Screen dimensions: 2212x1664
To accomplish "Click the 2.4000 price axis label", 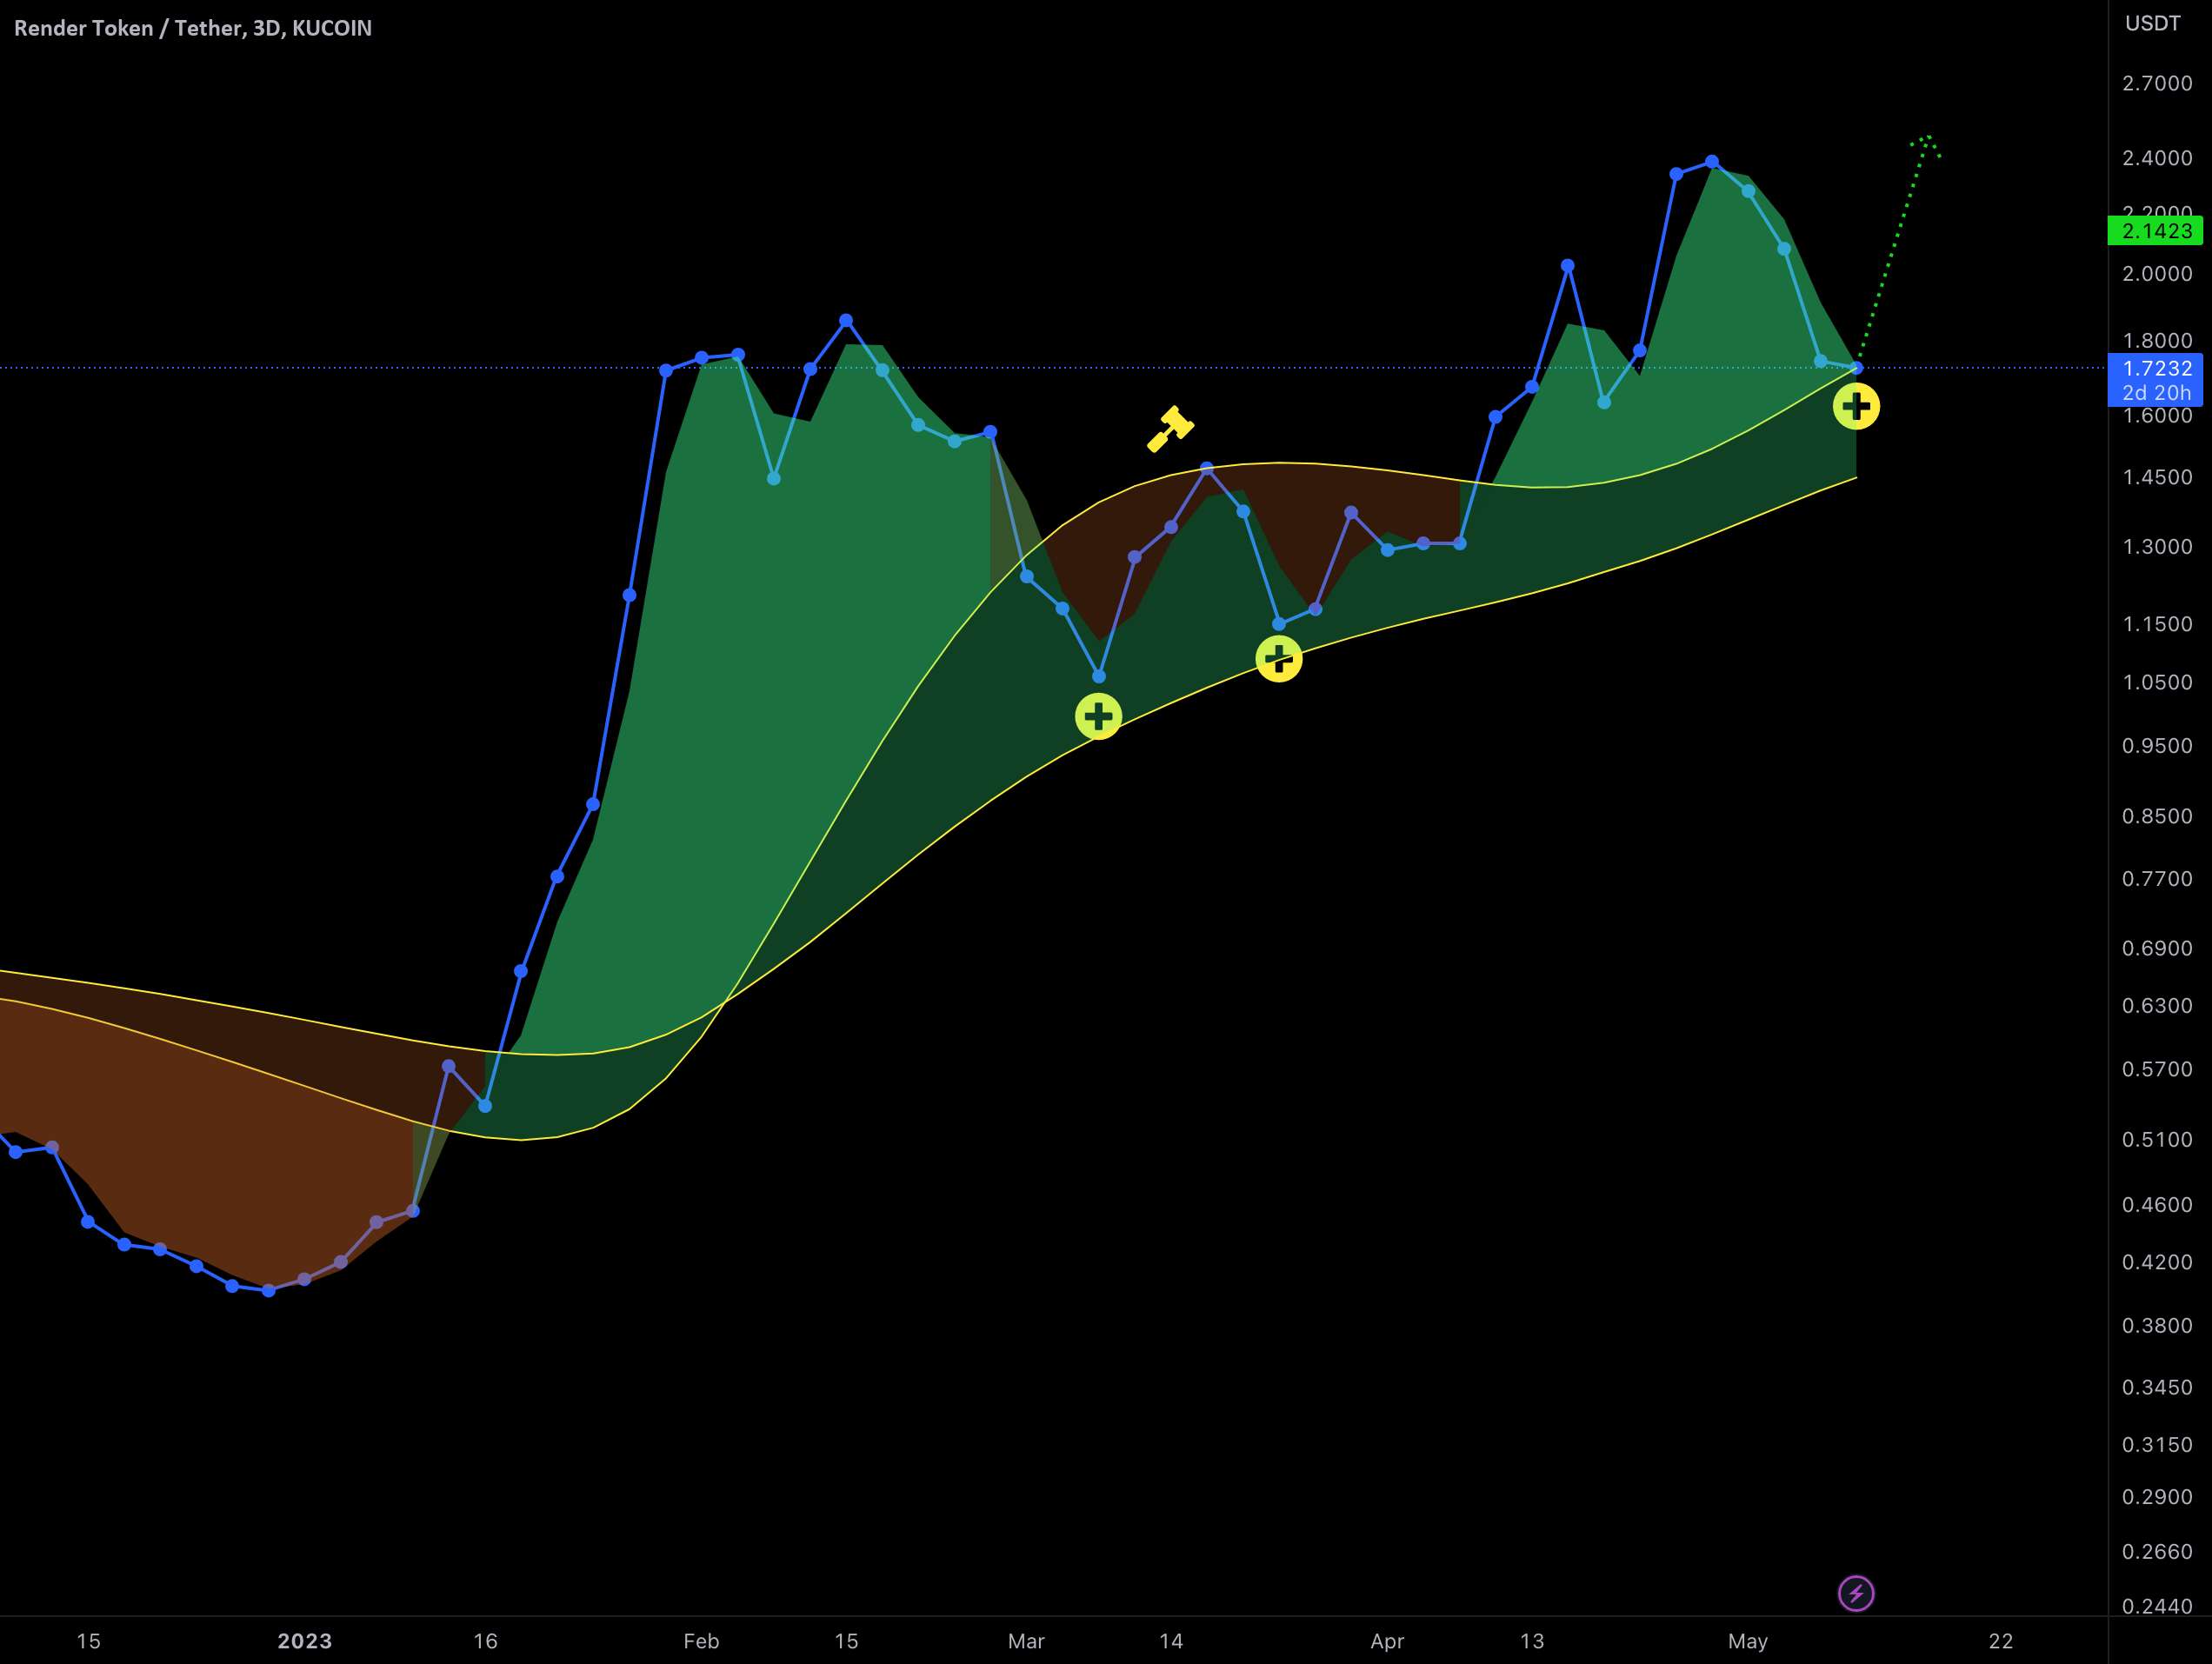I will point(2157,158).
